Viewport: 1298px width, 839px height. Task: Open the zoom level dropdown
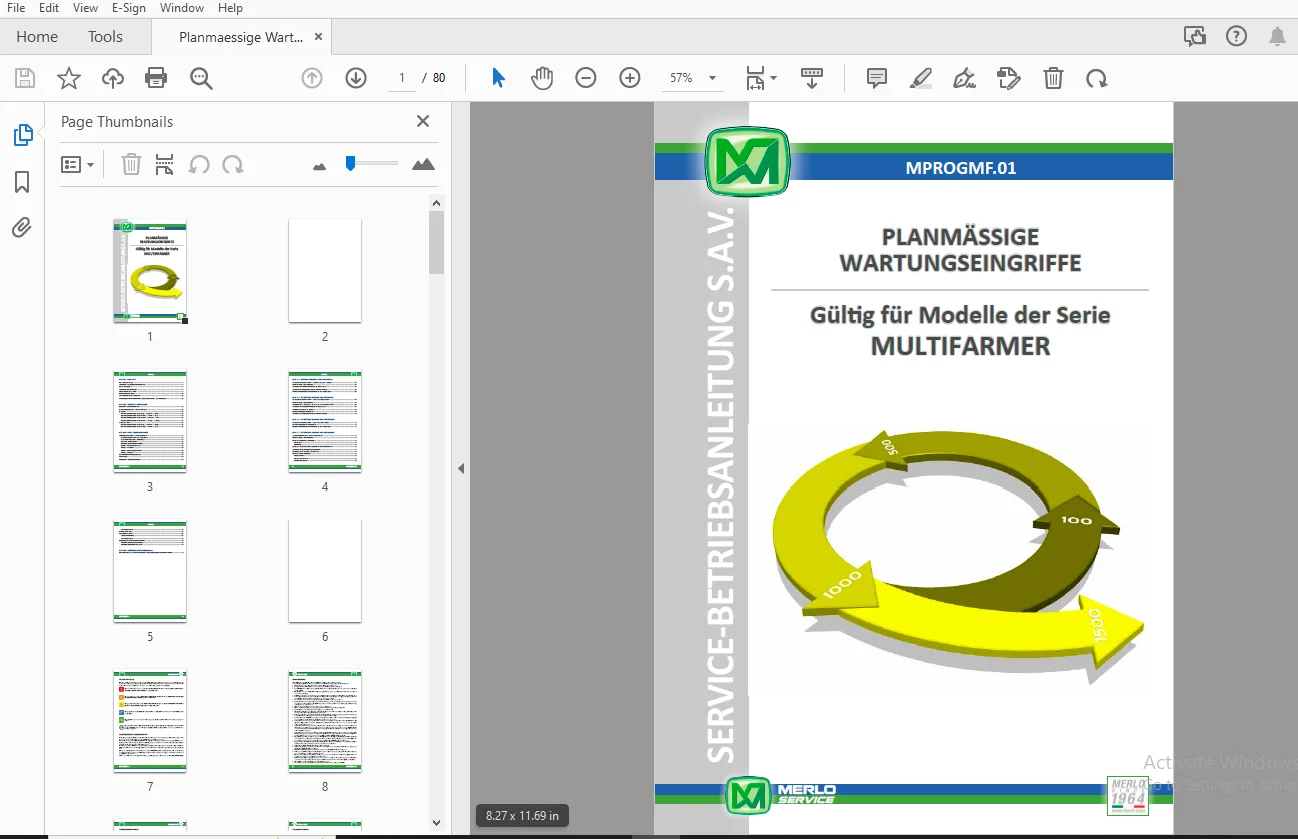tap(712, 78)
